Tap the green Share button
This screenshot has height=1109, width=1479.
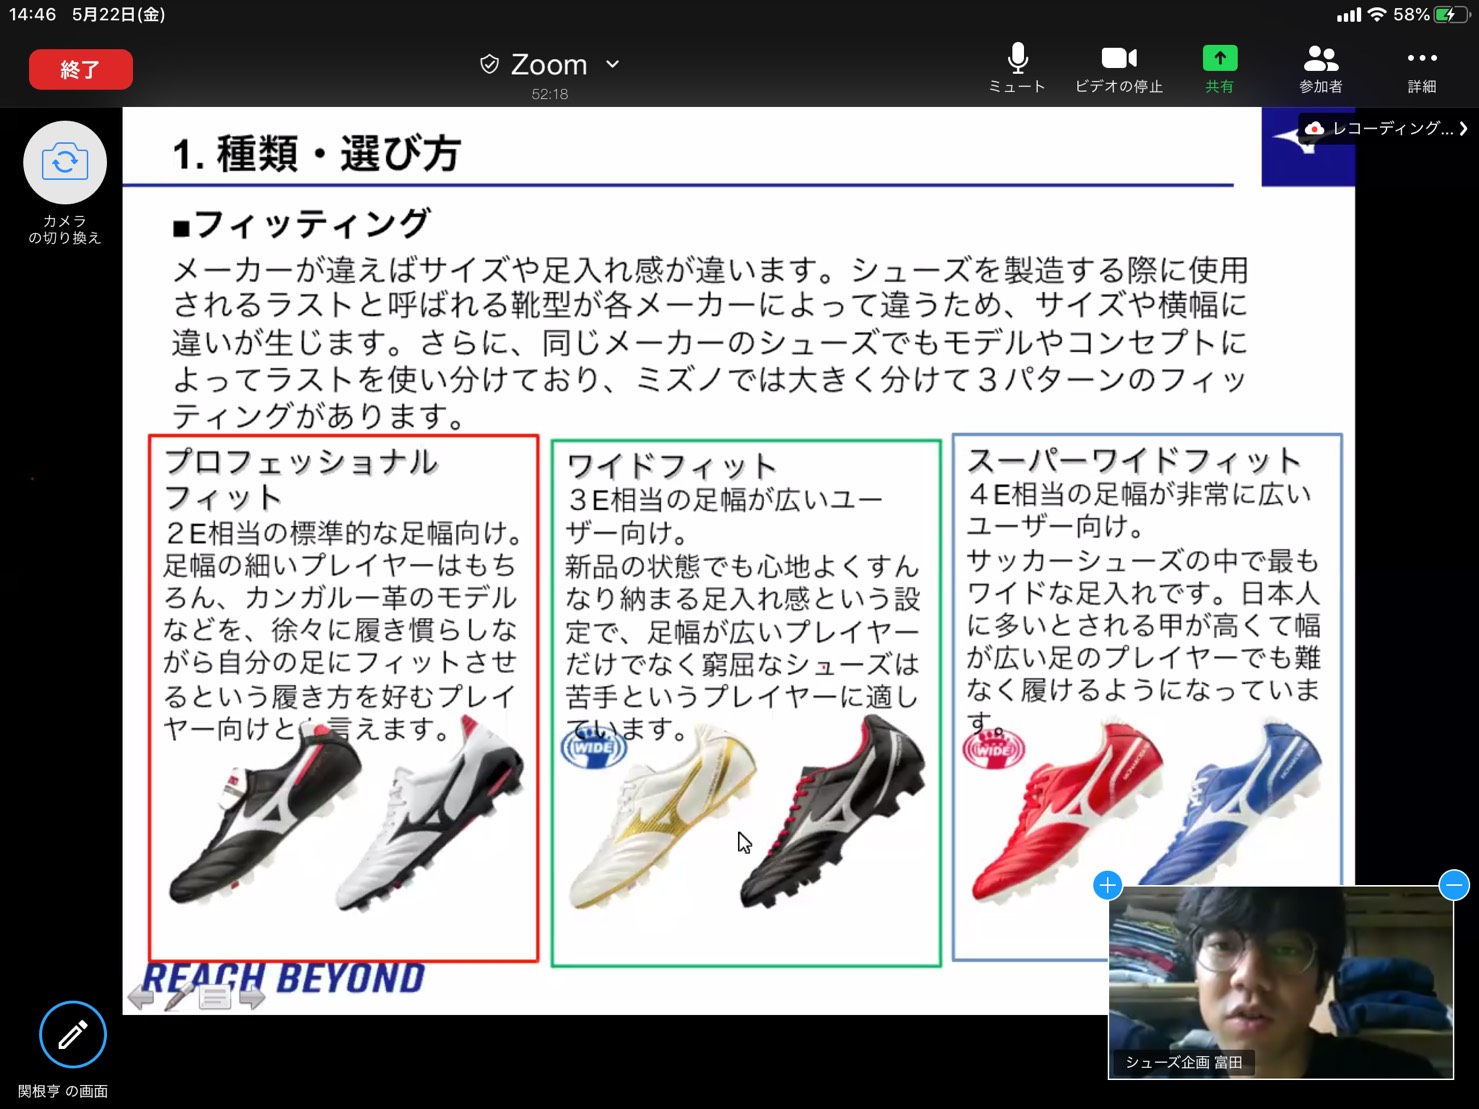coord(1219,68)
